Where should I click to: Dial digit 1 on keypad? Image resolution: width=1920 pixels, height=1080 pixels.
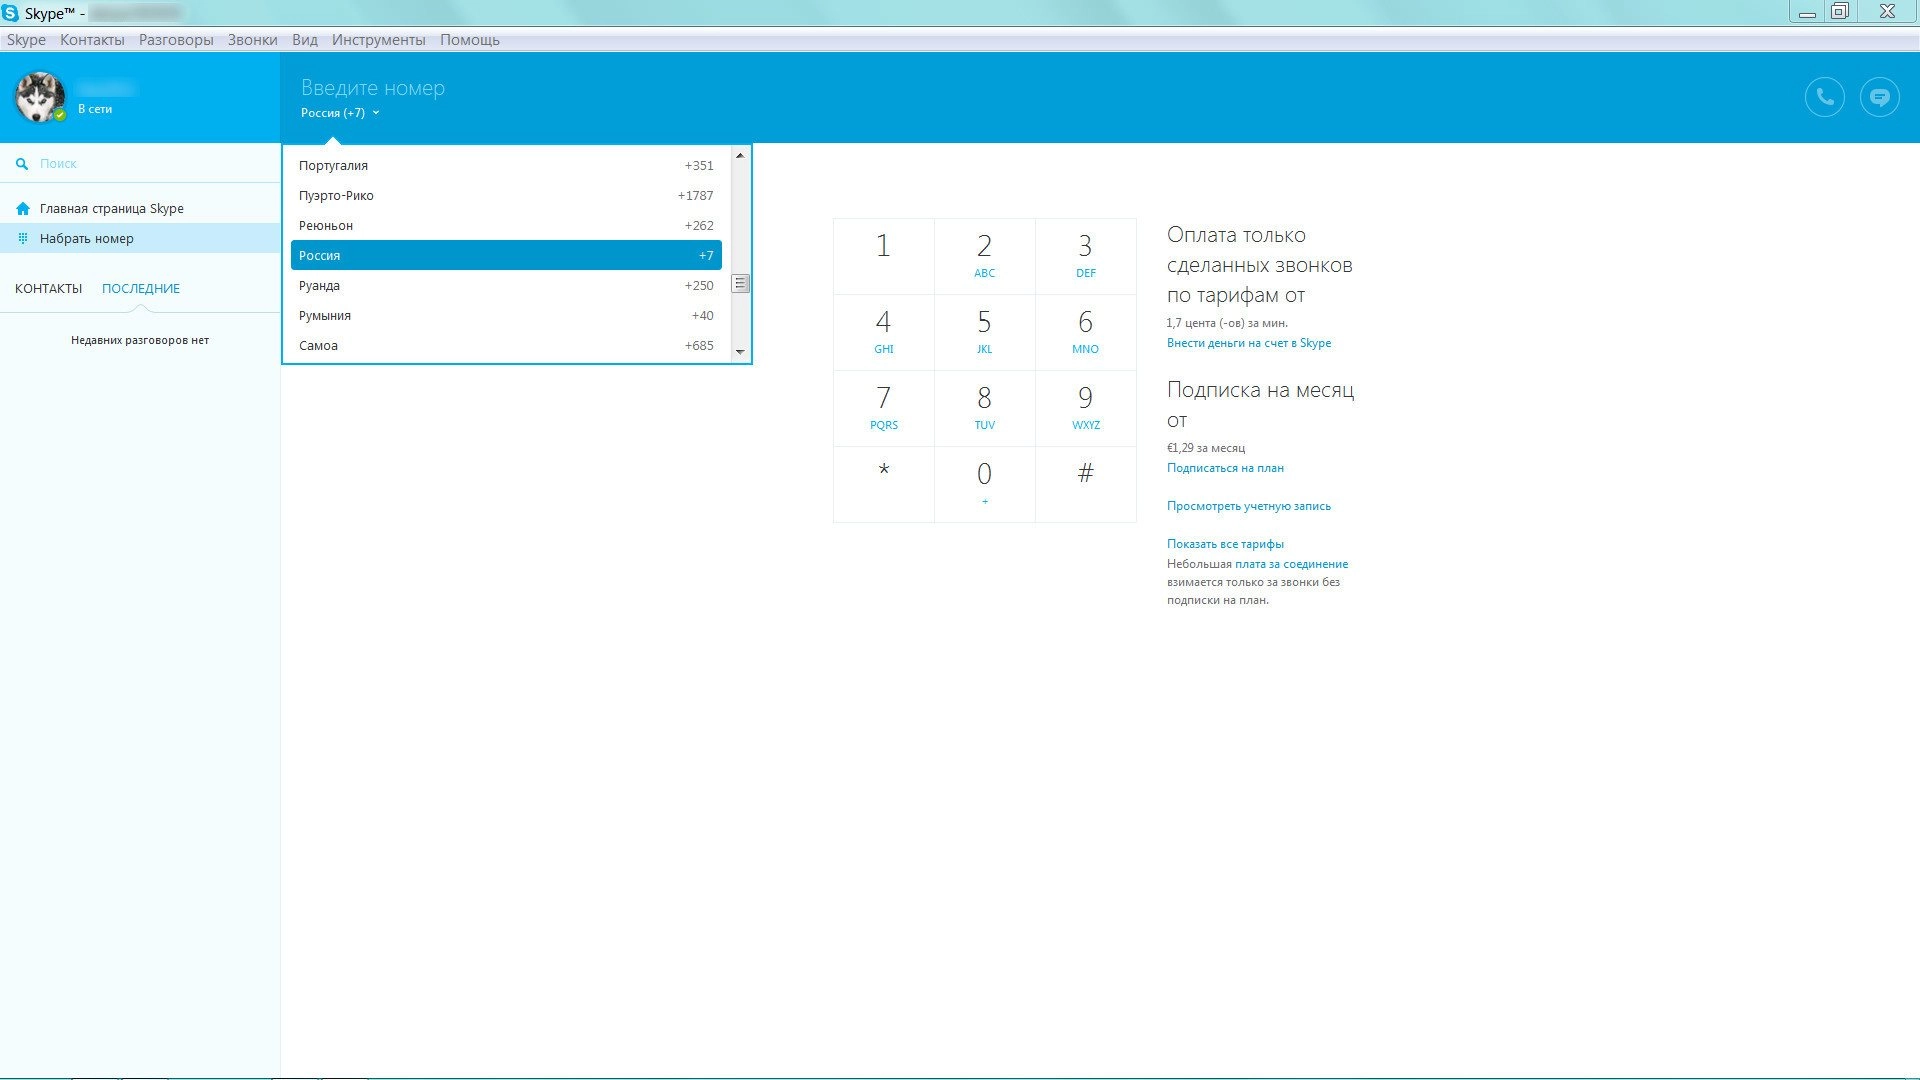884,256
